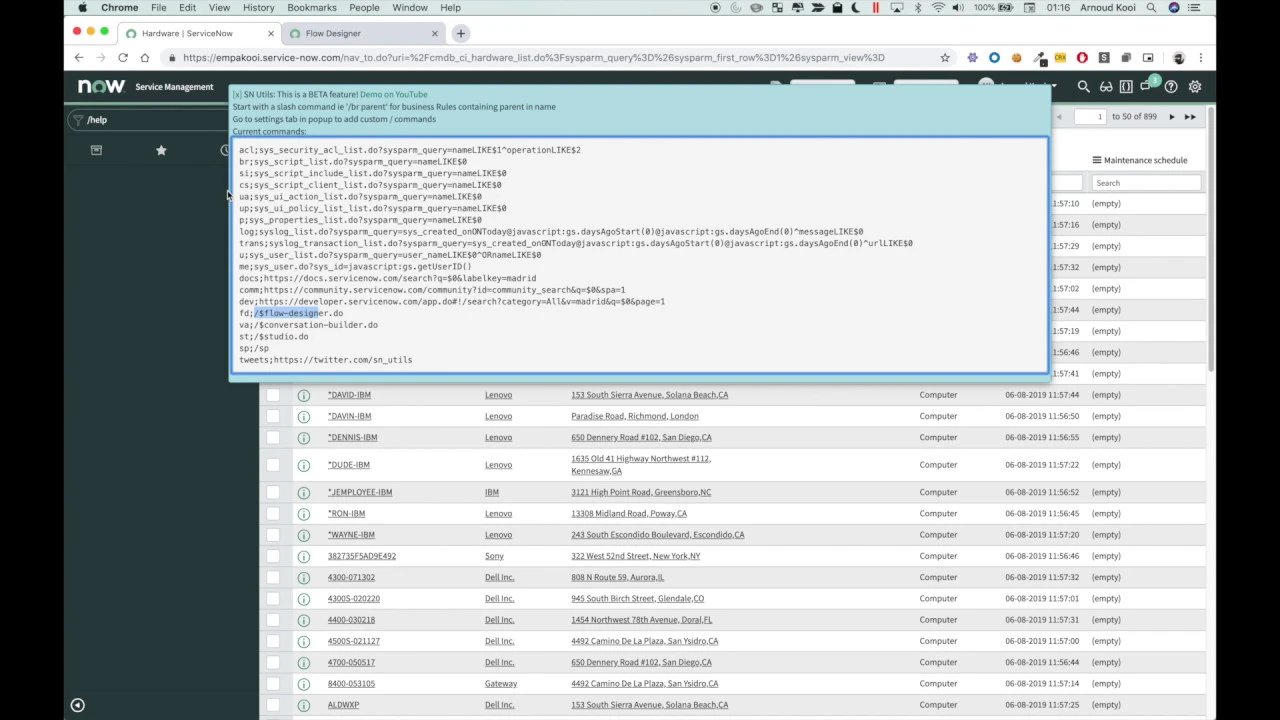Click the picture-in-picture extension icon in Chrome toolbar
This screenshot has width=1280, height=720.
point(1148,57)
